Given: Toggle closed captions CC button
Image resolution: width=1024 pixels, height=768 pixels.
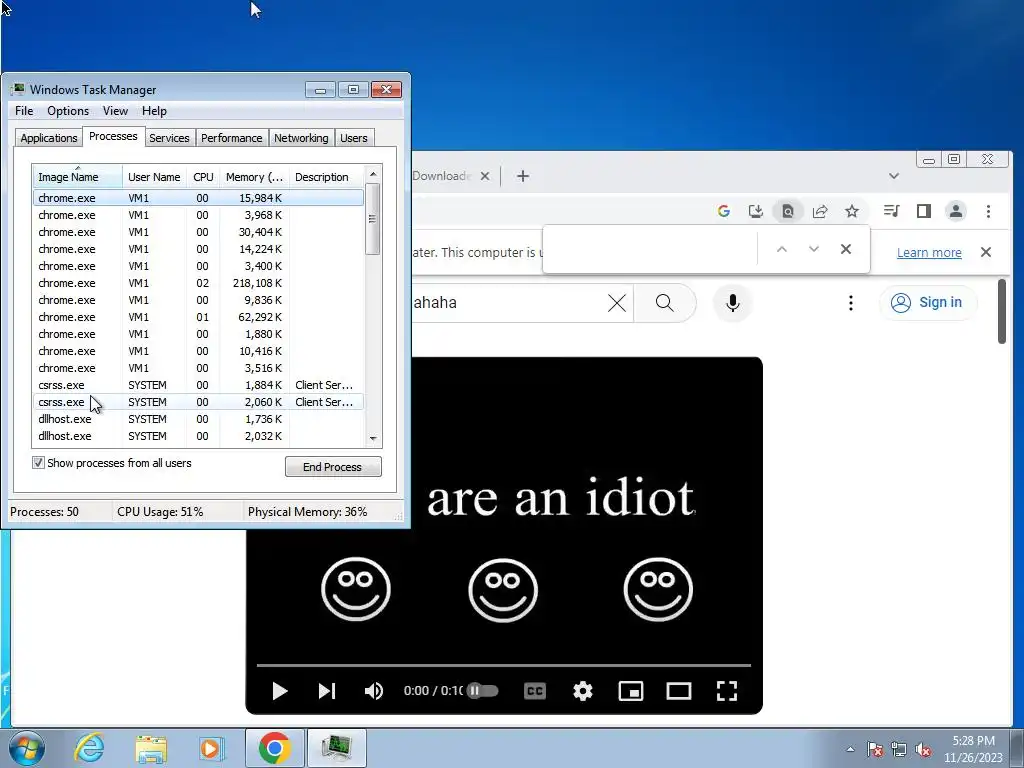Looking at the screenshot, I should (535, 691).
